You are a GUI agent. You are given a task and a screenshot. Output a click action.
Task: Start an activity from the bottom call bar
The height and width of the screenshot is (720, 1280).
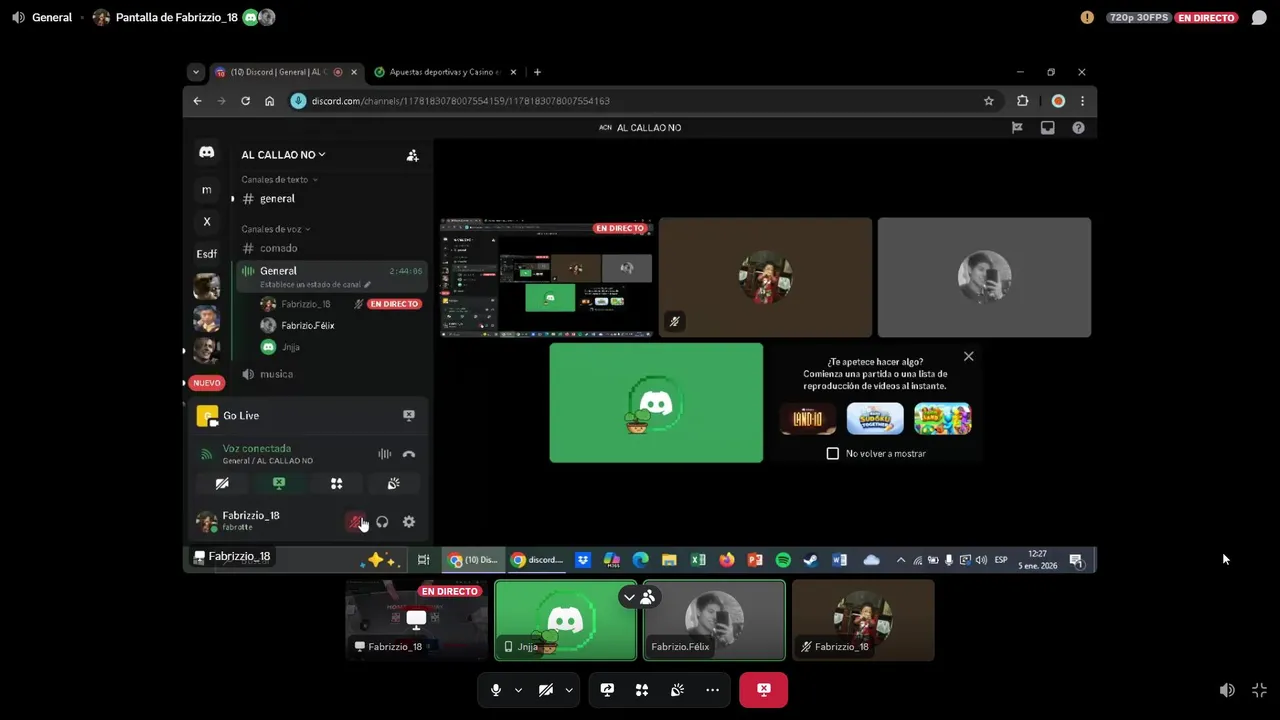point(642,690)
